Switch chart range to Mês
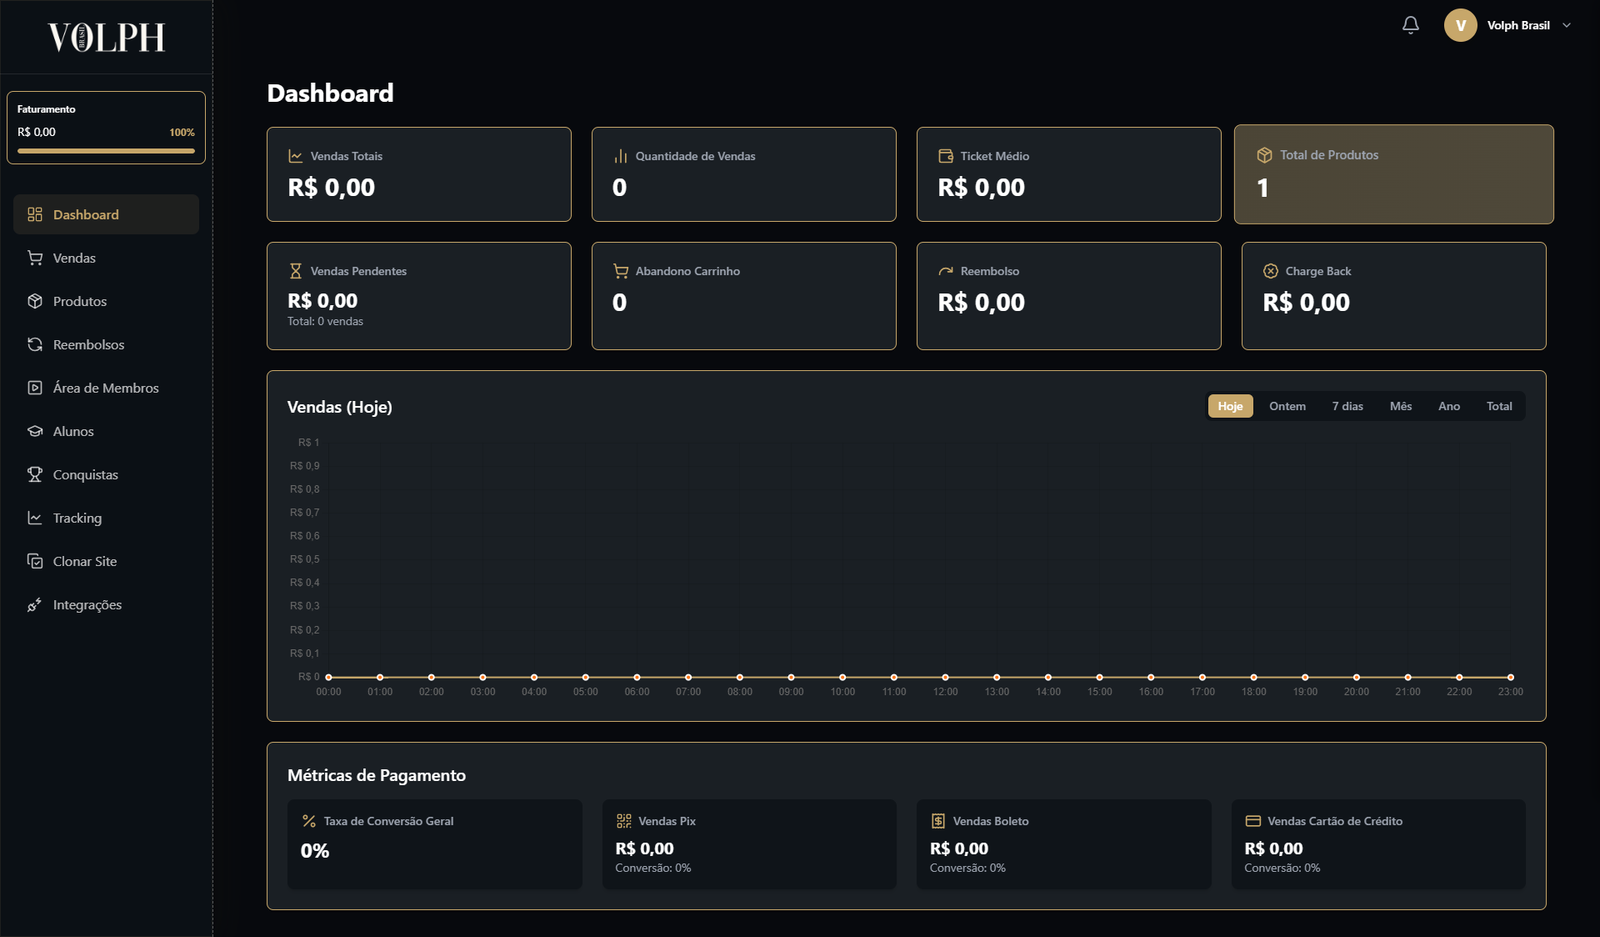 click(1400, 406)
